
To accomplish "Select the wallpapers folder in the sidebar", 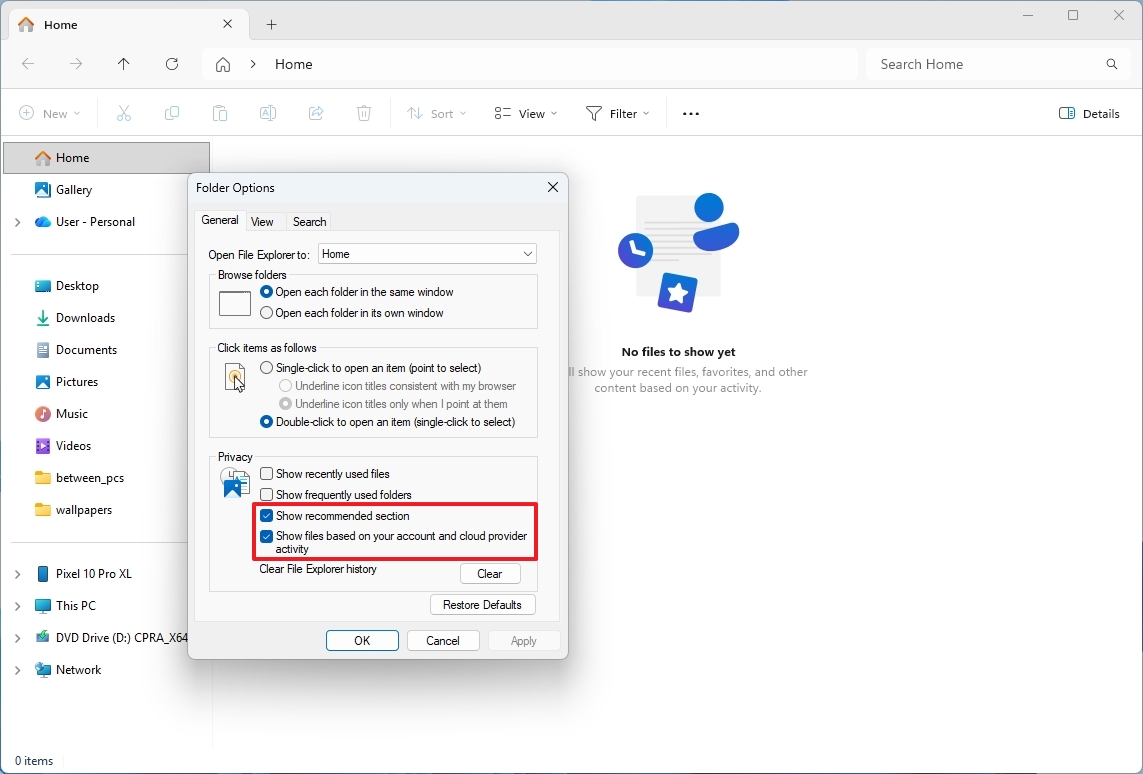I will click(84, 509).
